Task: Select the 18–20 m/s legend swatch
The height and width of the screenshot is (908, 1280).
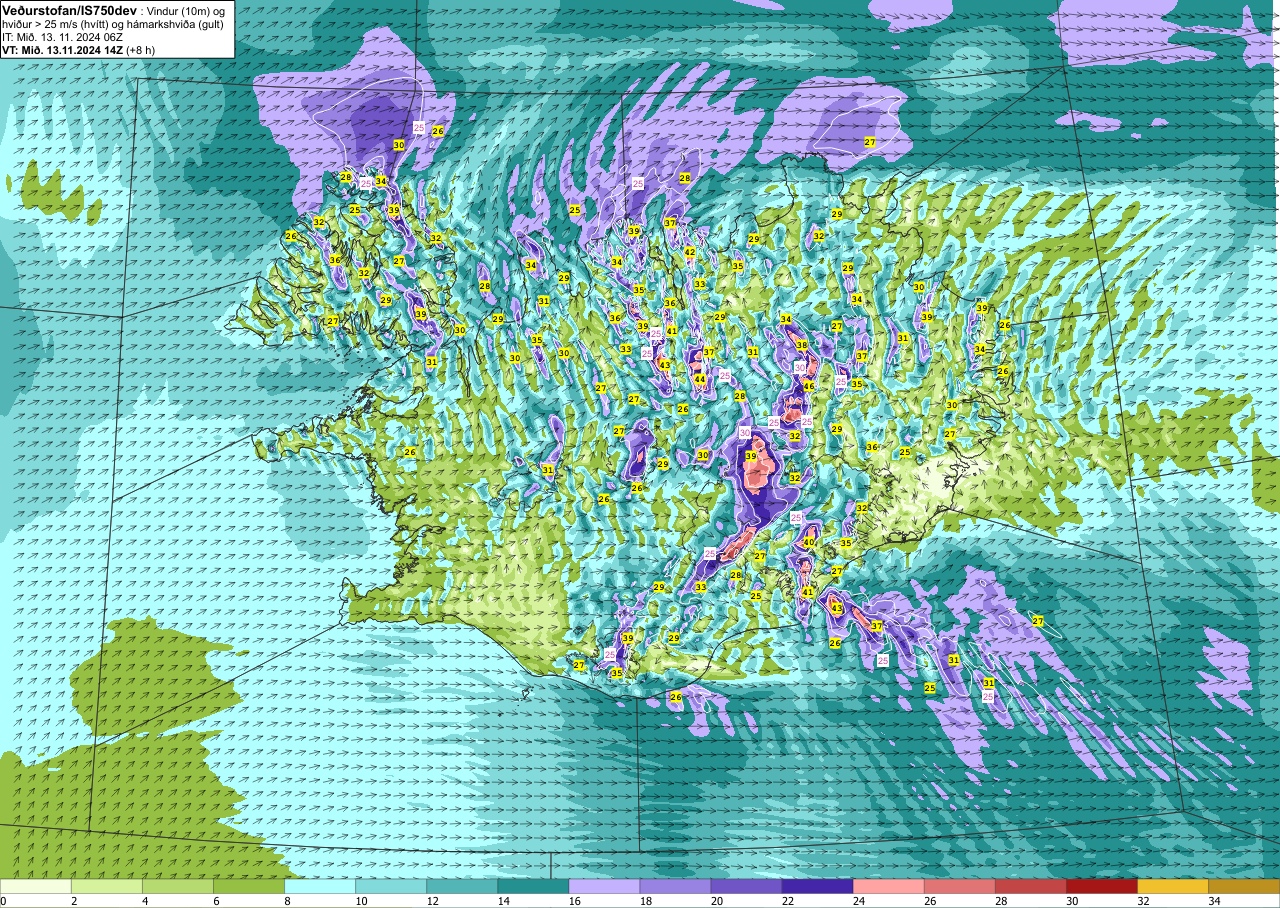Action: (675, 886)
